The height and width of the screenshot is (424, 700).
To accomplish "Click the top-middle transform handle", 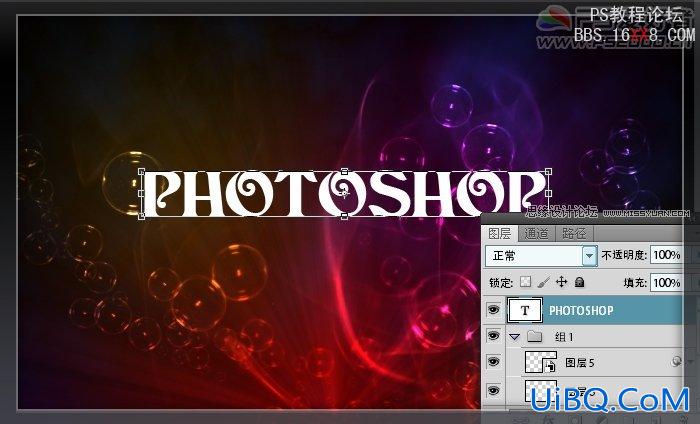I will pos(344,171).
